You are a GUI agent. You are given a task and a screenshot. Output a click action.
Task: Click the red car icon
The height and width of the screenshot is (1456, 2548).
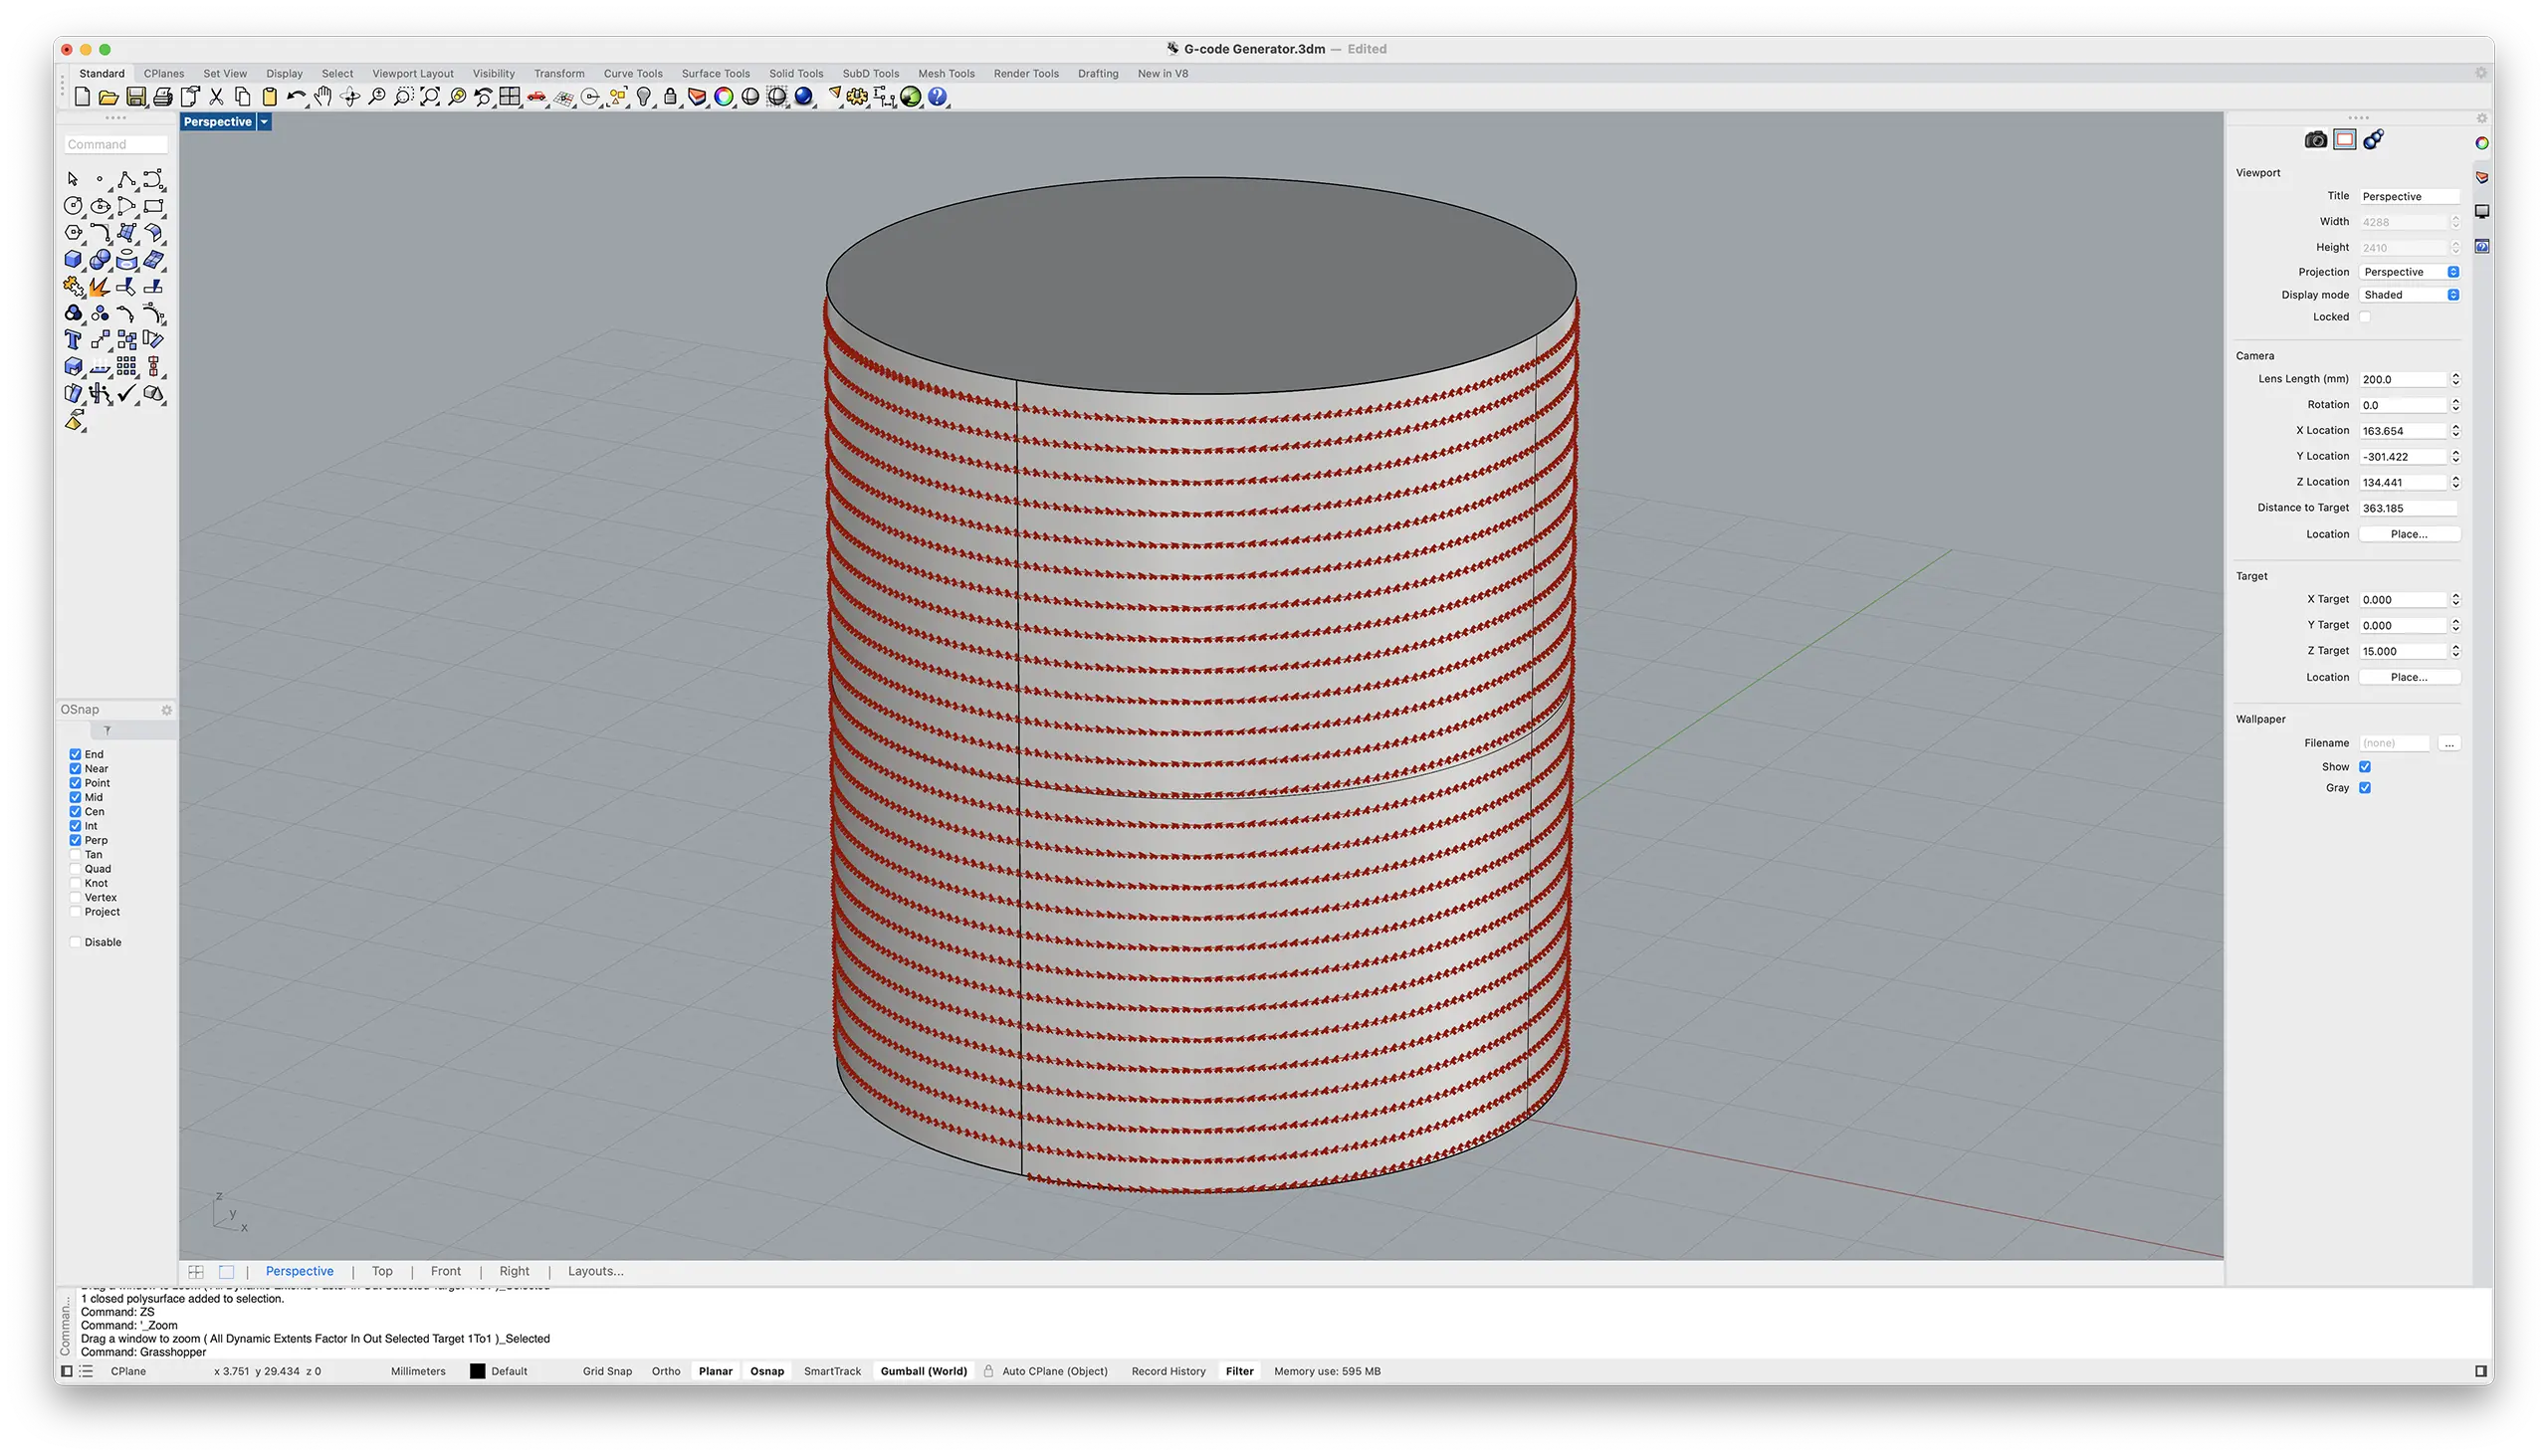[x=537, y=97]
